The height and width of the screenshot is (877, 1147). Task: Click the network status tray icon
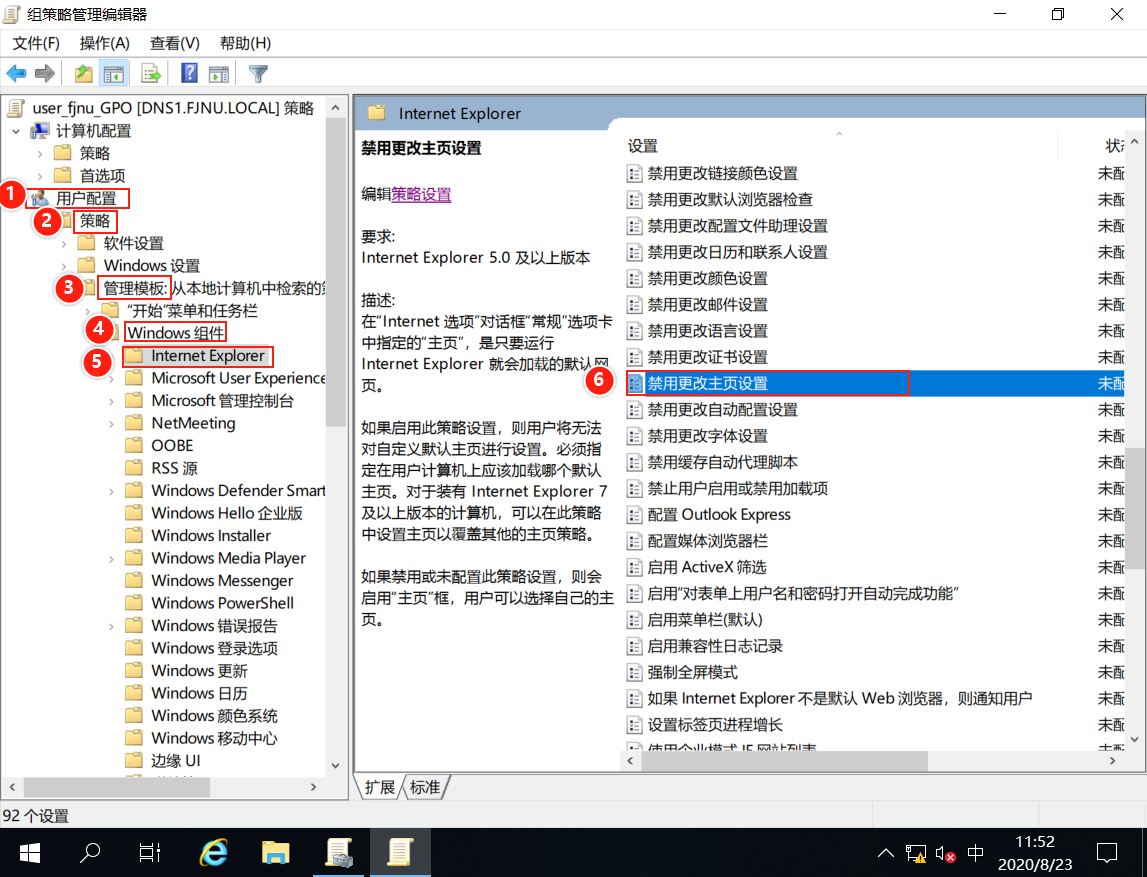point(915,853)
